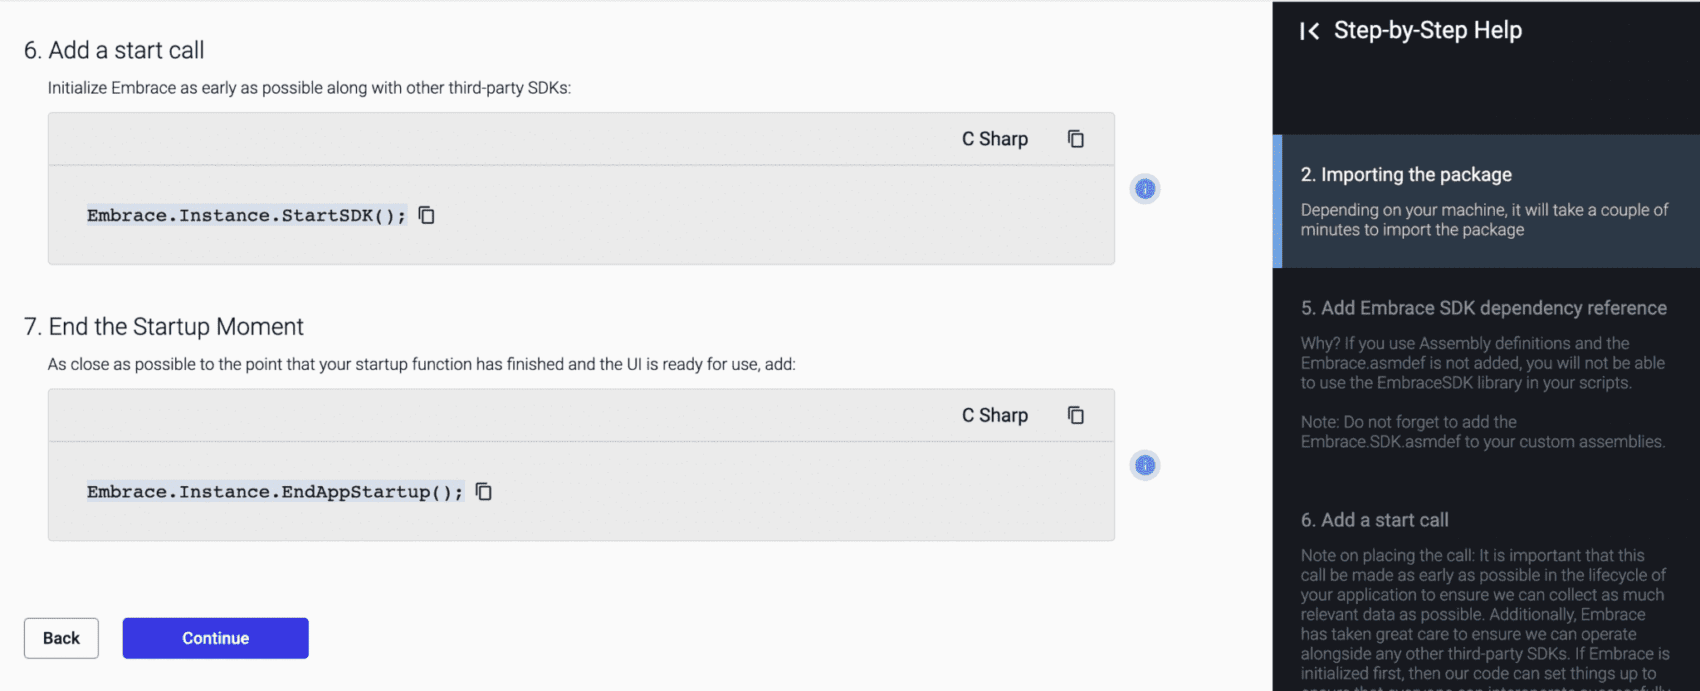The image size is (1700, 691).
Task: Copy the EndAppStartup block via header icon
Action: [x=1076, y=415]
